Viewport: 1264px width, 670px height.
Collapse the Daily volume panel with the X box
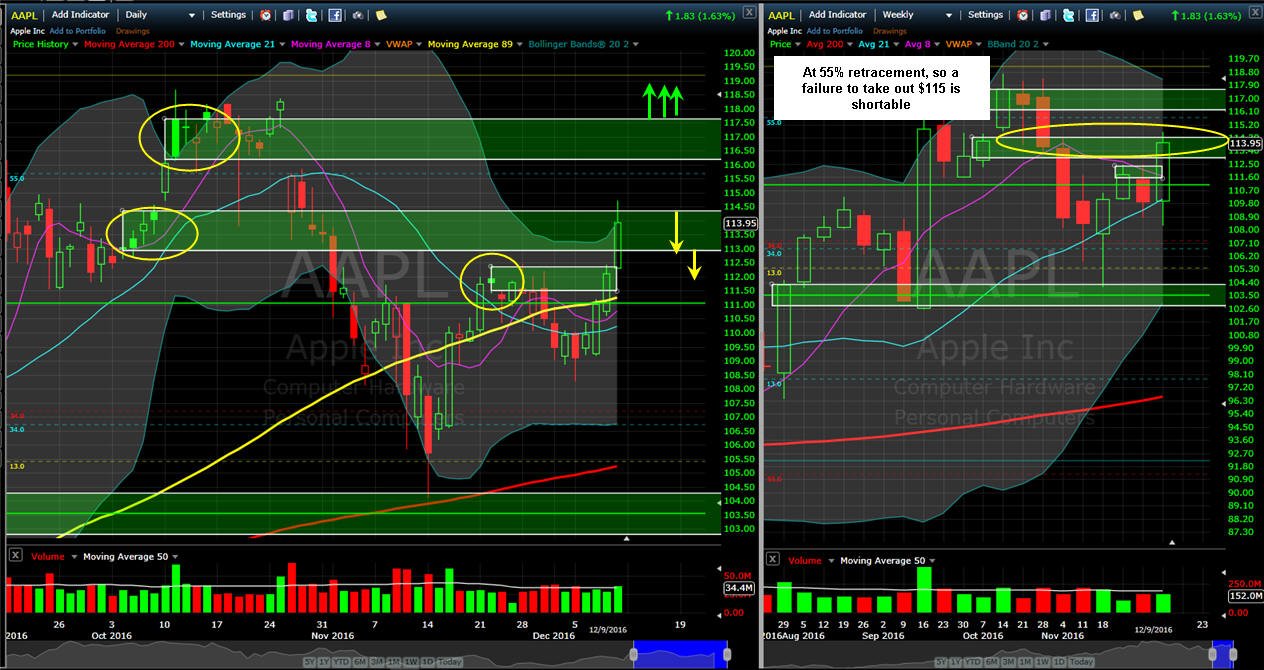(14, 555)
